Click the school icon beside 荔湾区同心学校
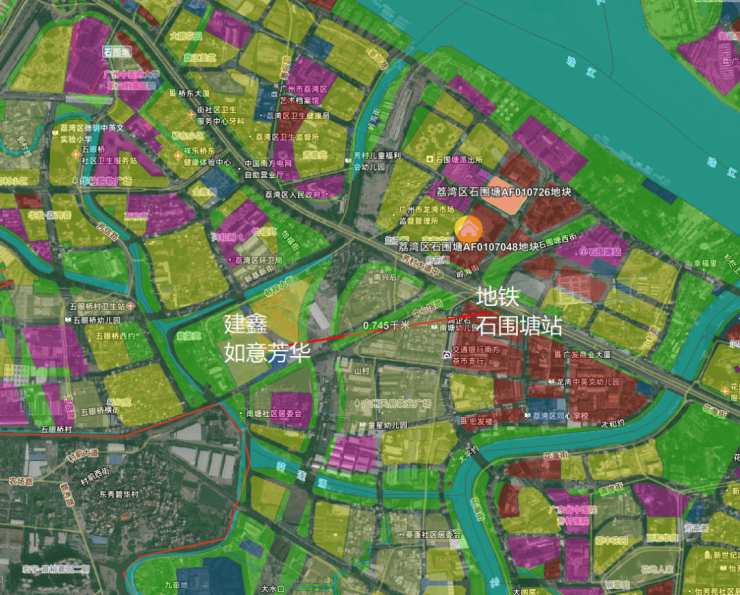This screenshot has width=740, height=595. pos(528,416)
